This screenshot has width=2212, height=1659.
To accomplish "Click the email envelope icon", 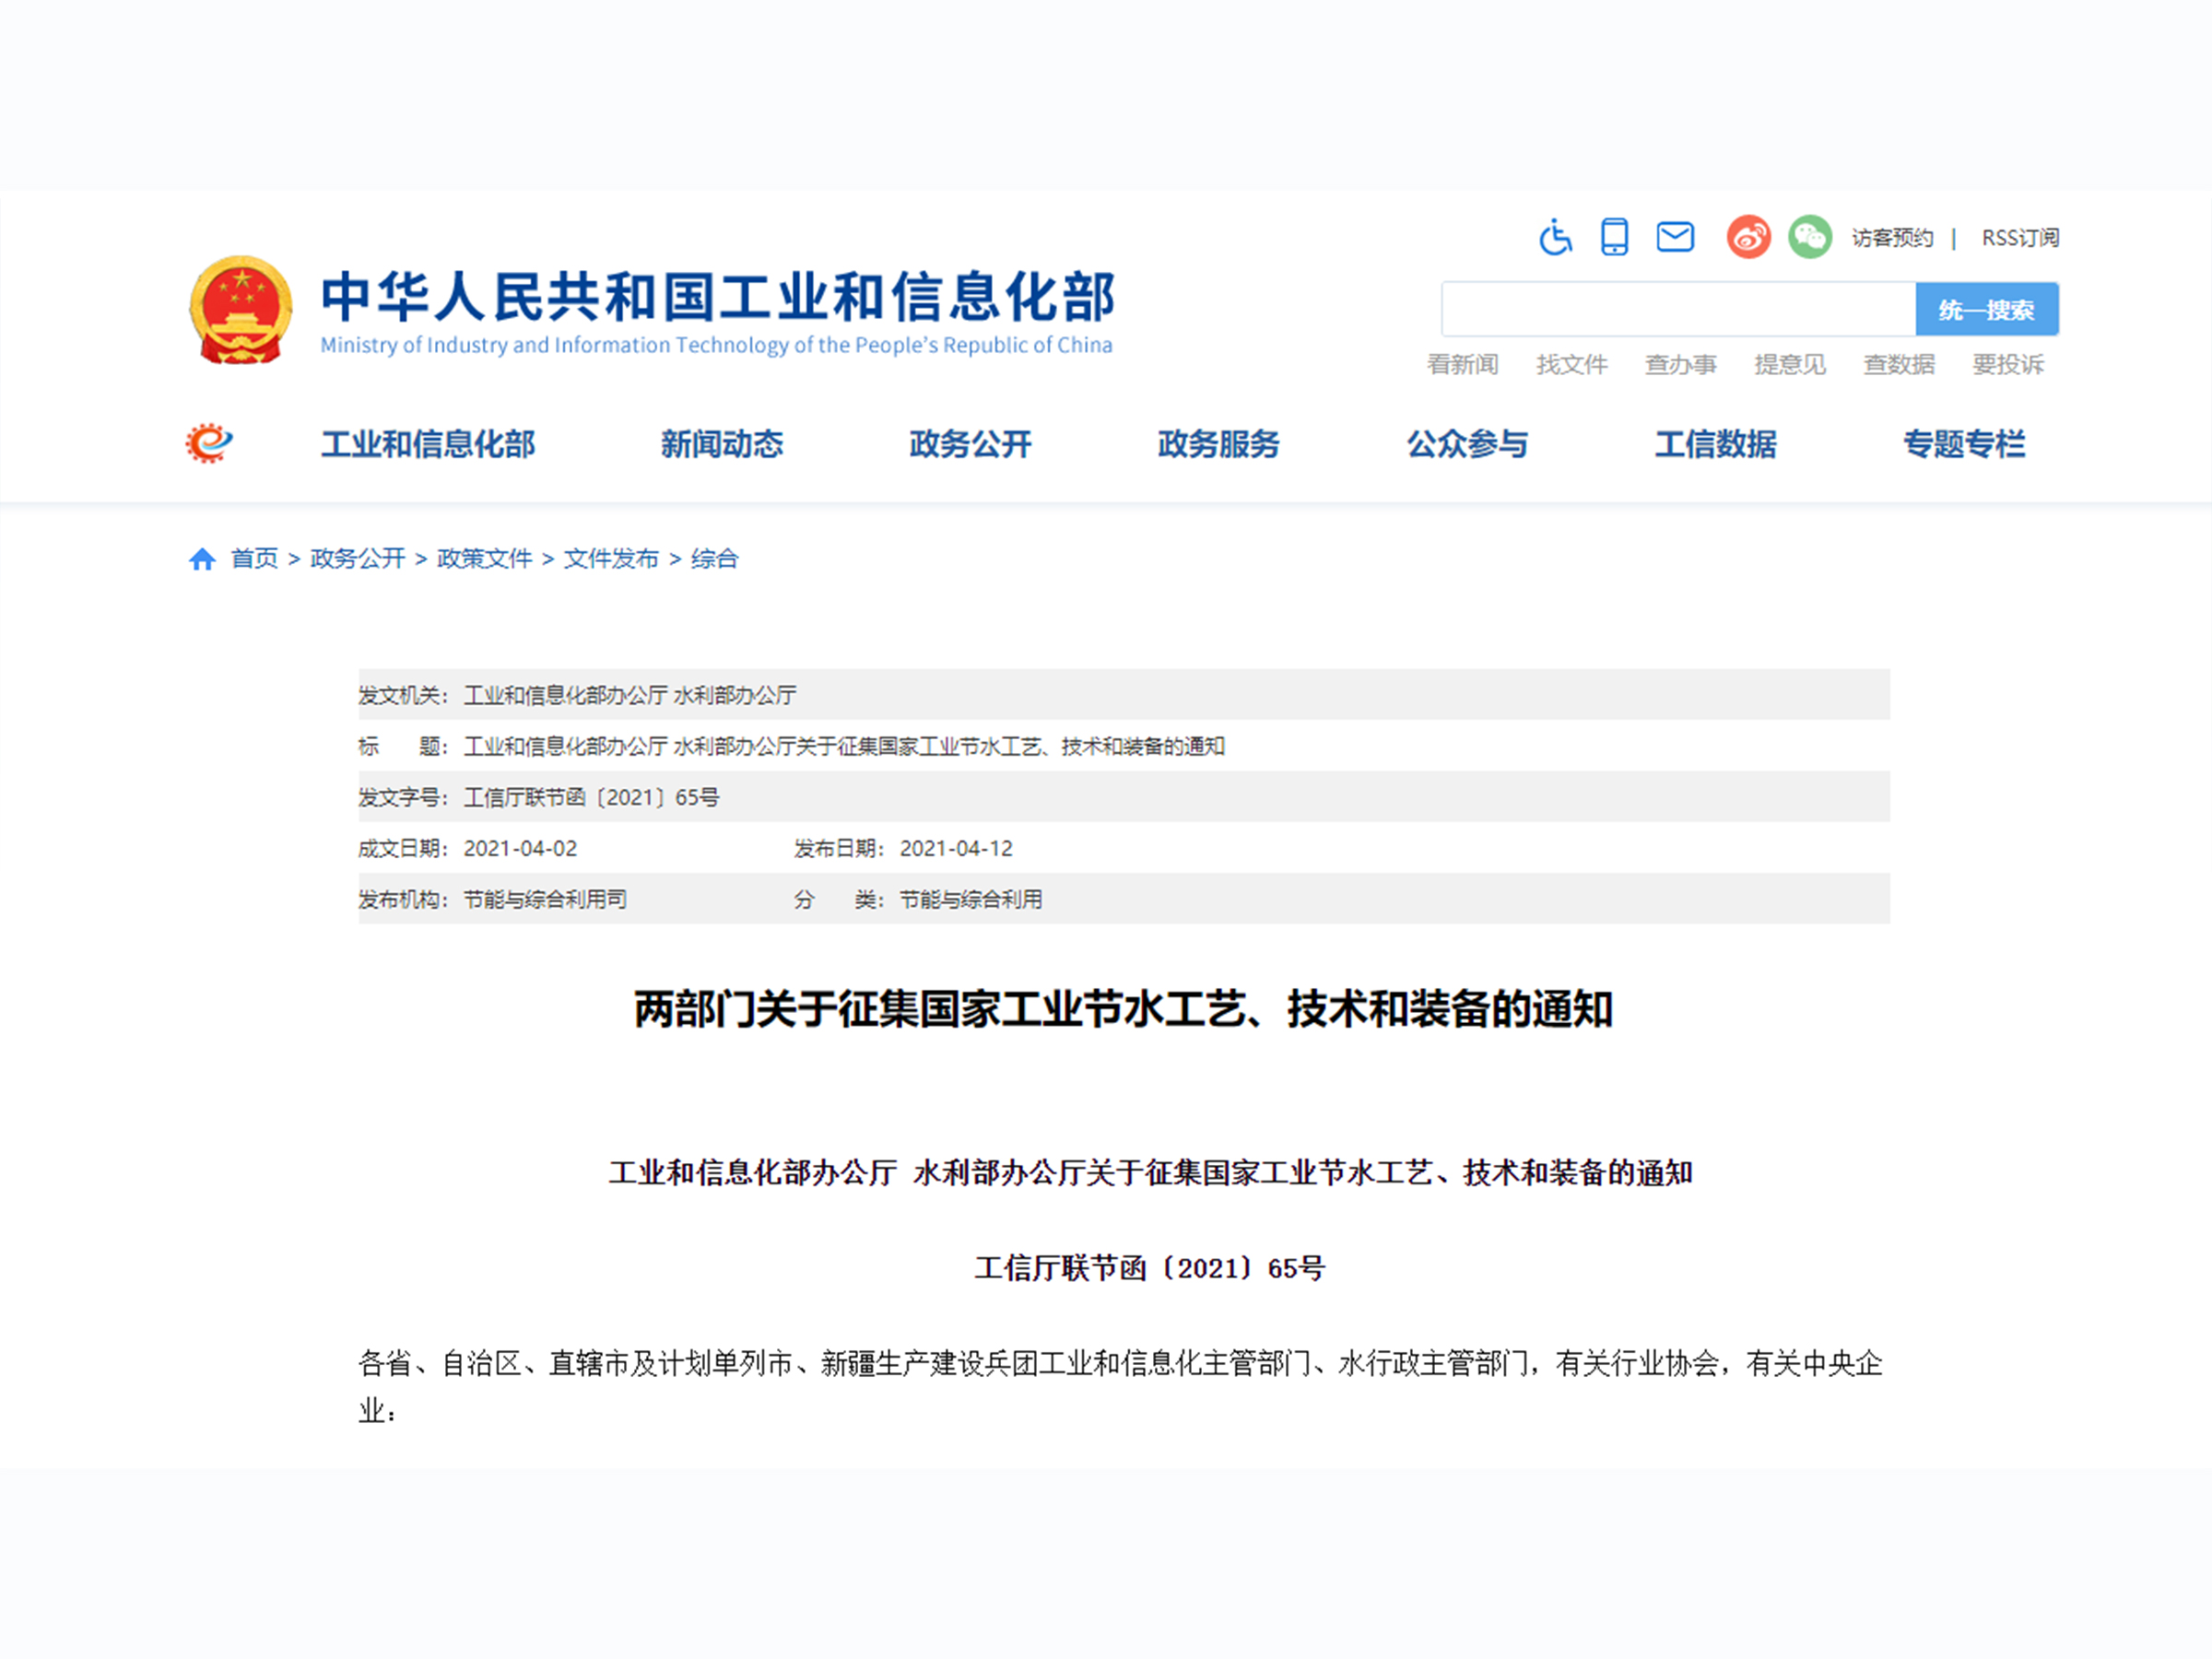I will point(1675,237).
